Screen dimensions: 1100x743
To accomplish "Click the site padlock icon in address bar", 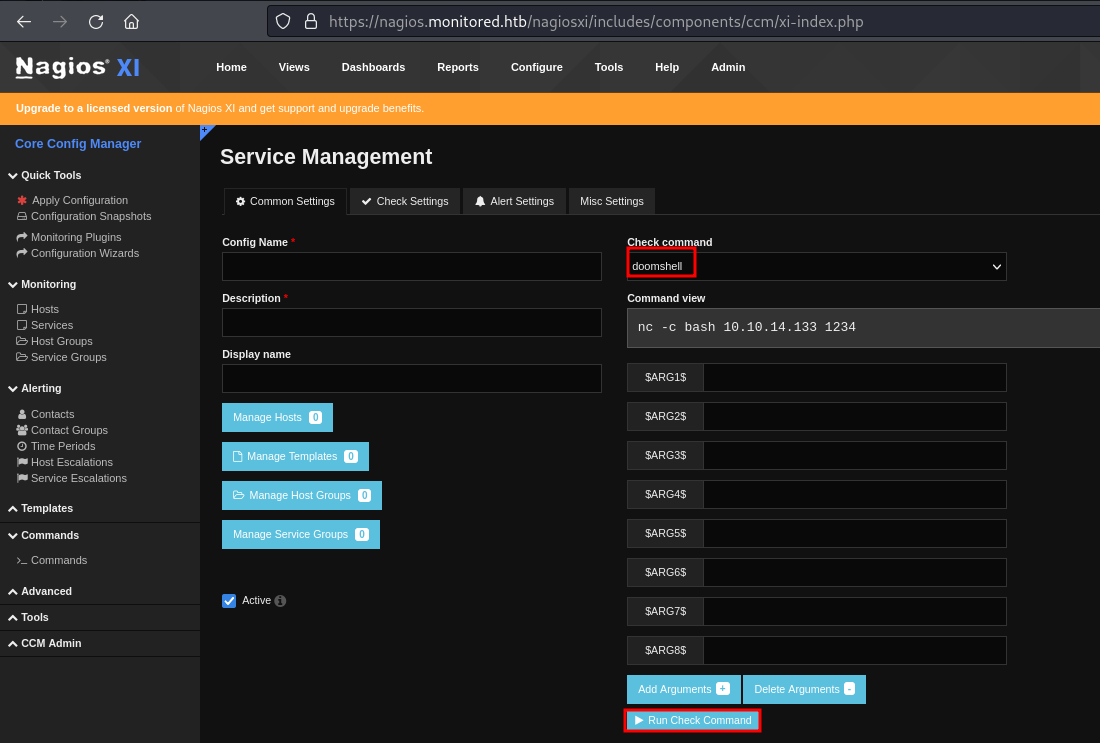I will point(310,21).
